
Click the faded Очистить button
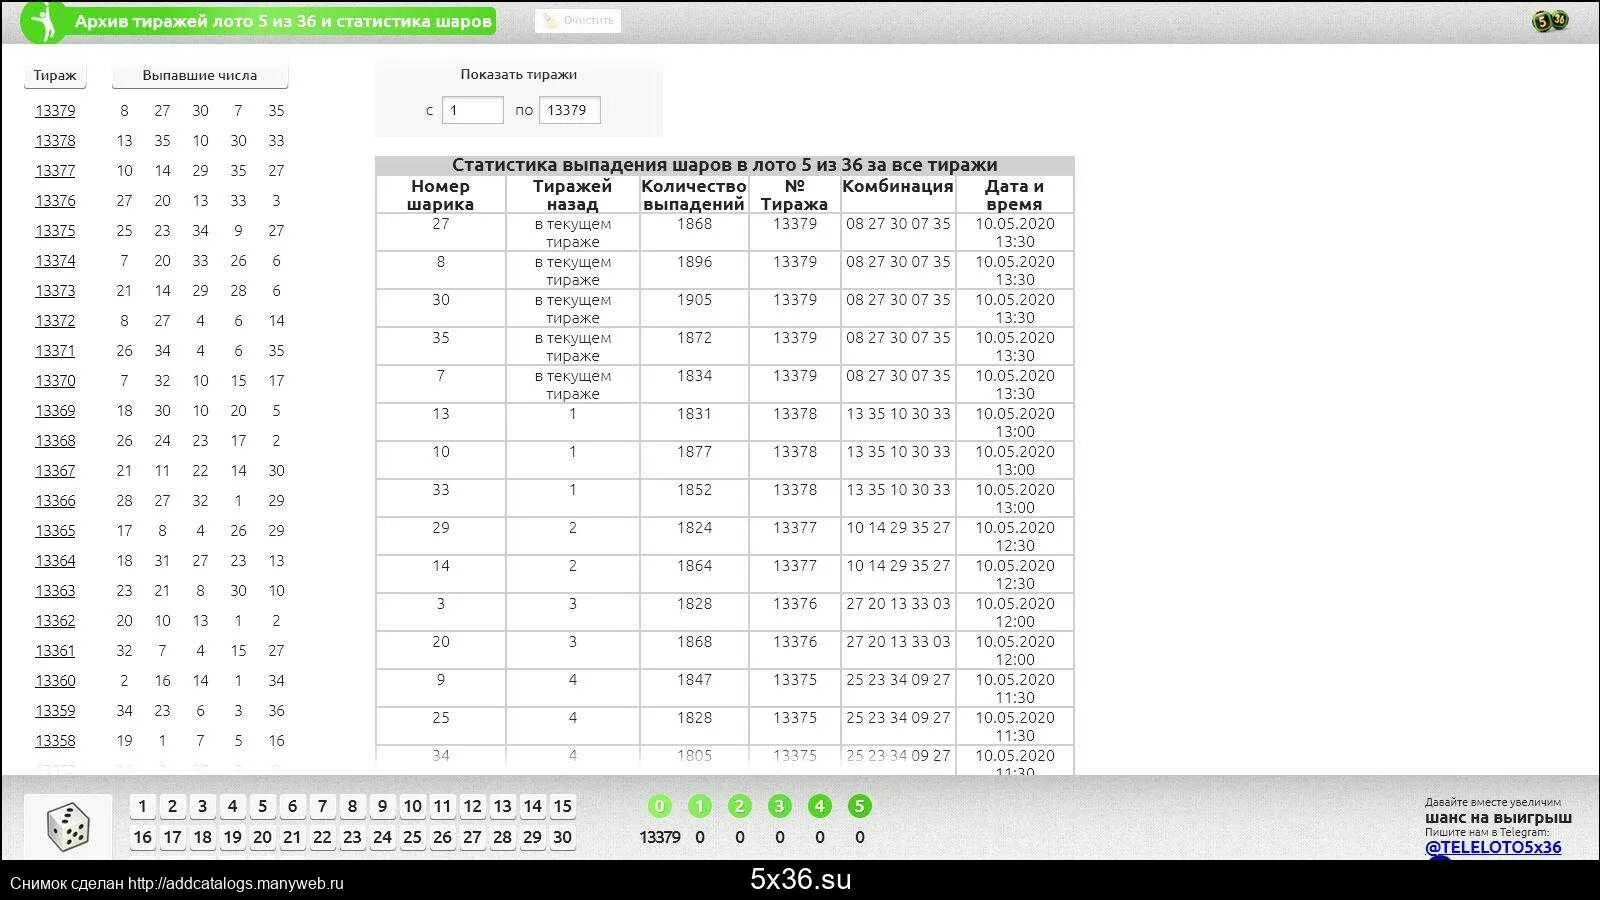578,20
